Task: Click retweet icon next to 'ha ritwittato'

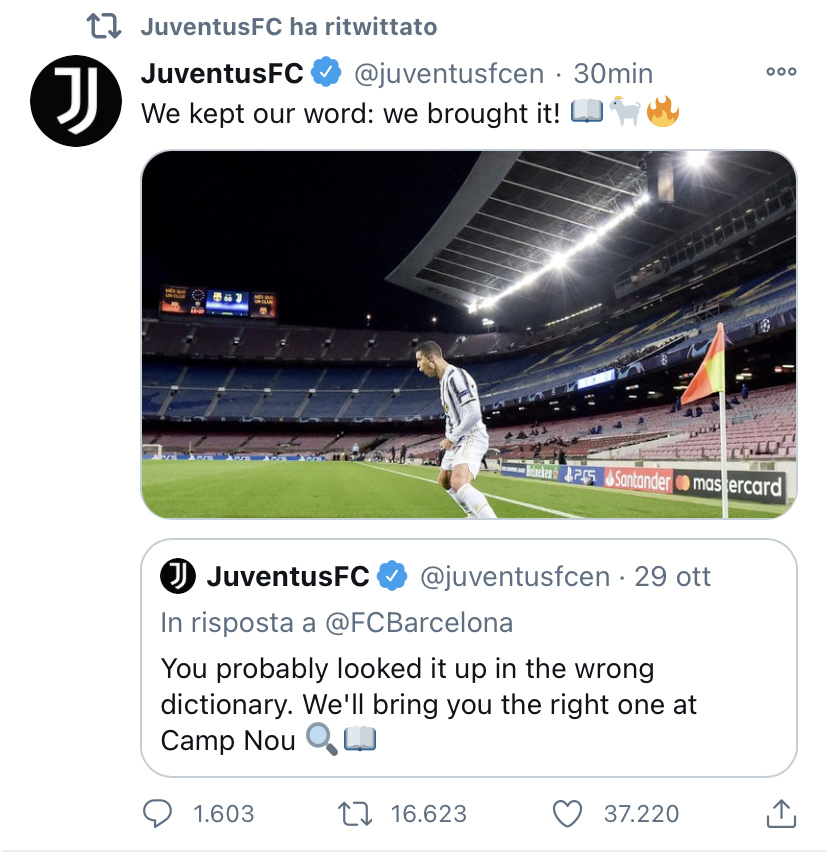Action: click(x=104, y=26)
